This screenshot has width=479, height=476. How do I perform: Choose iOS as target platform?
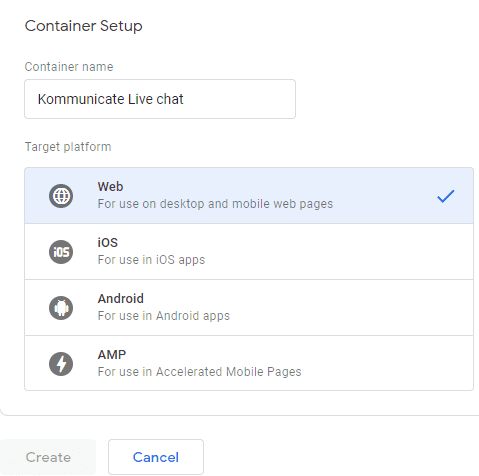pos(249,252)
